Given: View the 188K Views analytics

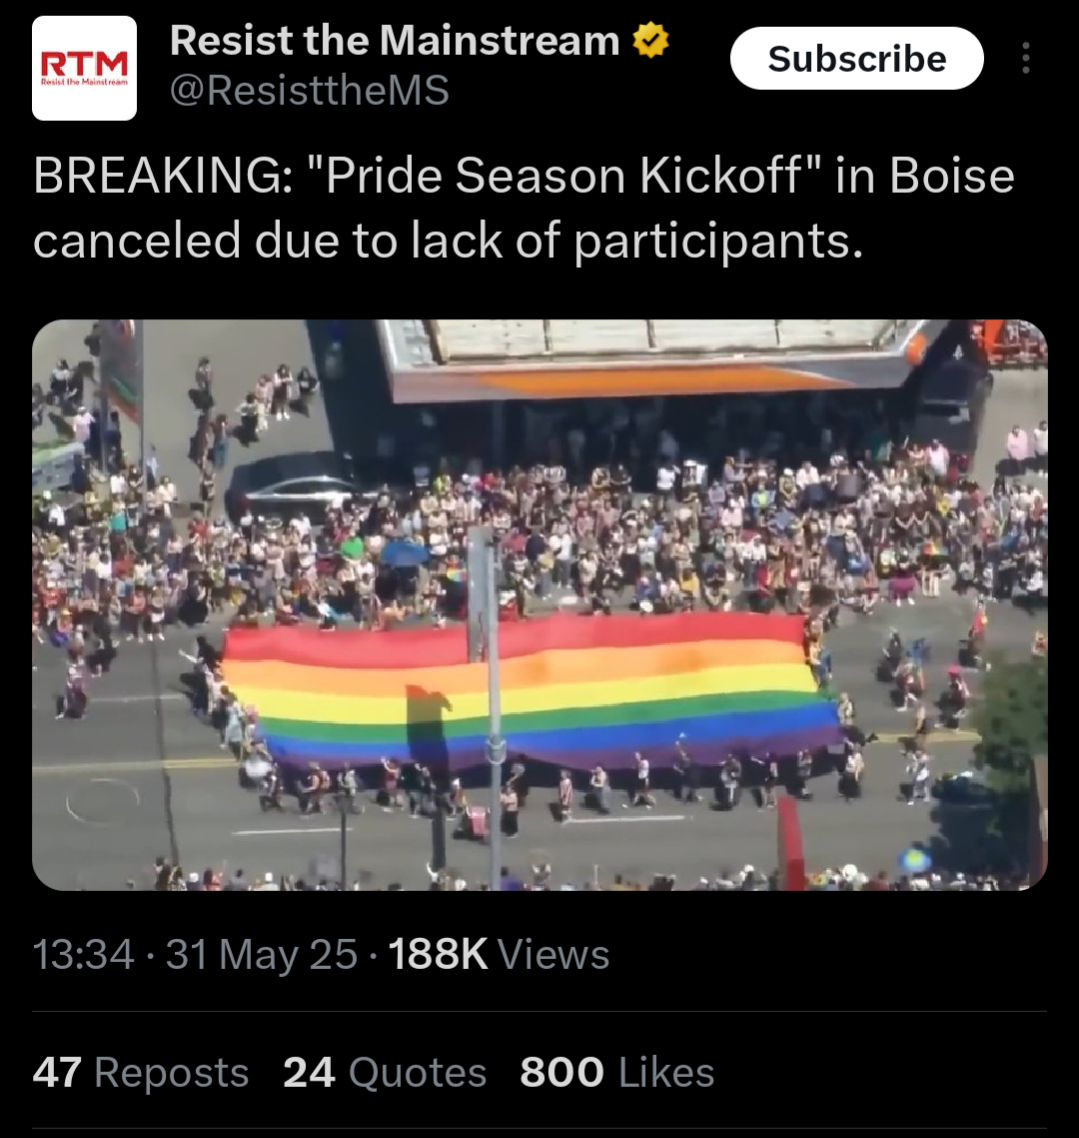Looking at the screenshot, I should [499, 954].
